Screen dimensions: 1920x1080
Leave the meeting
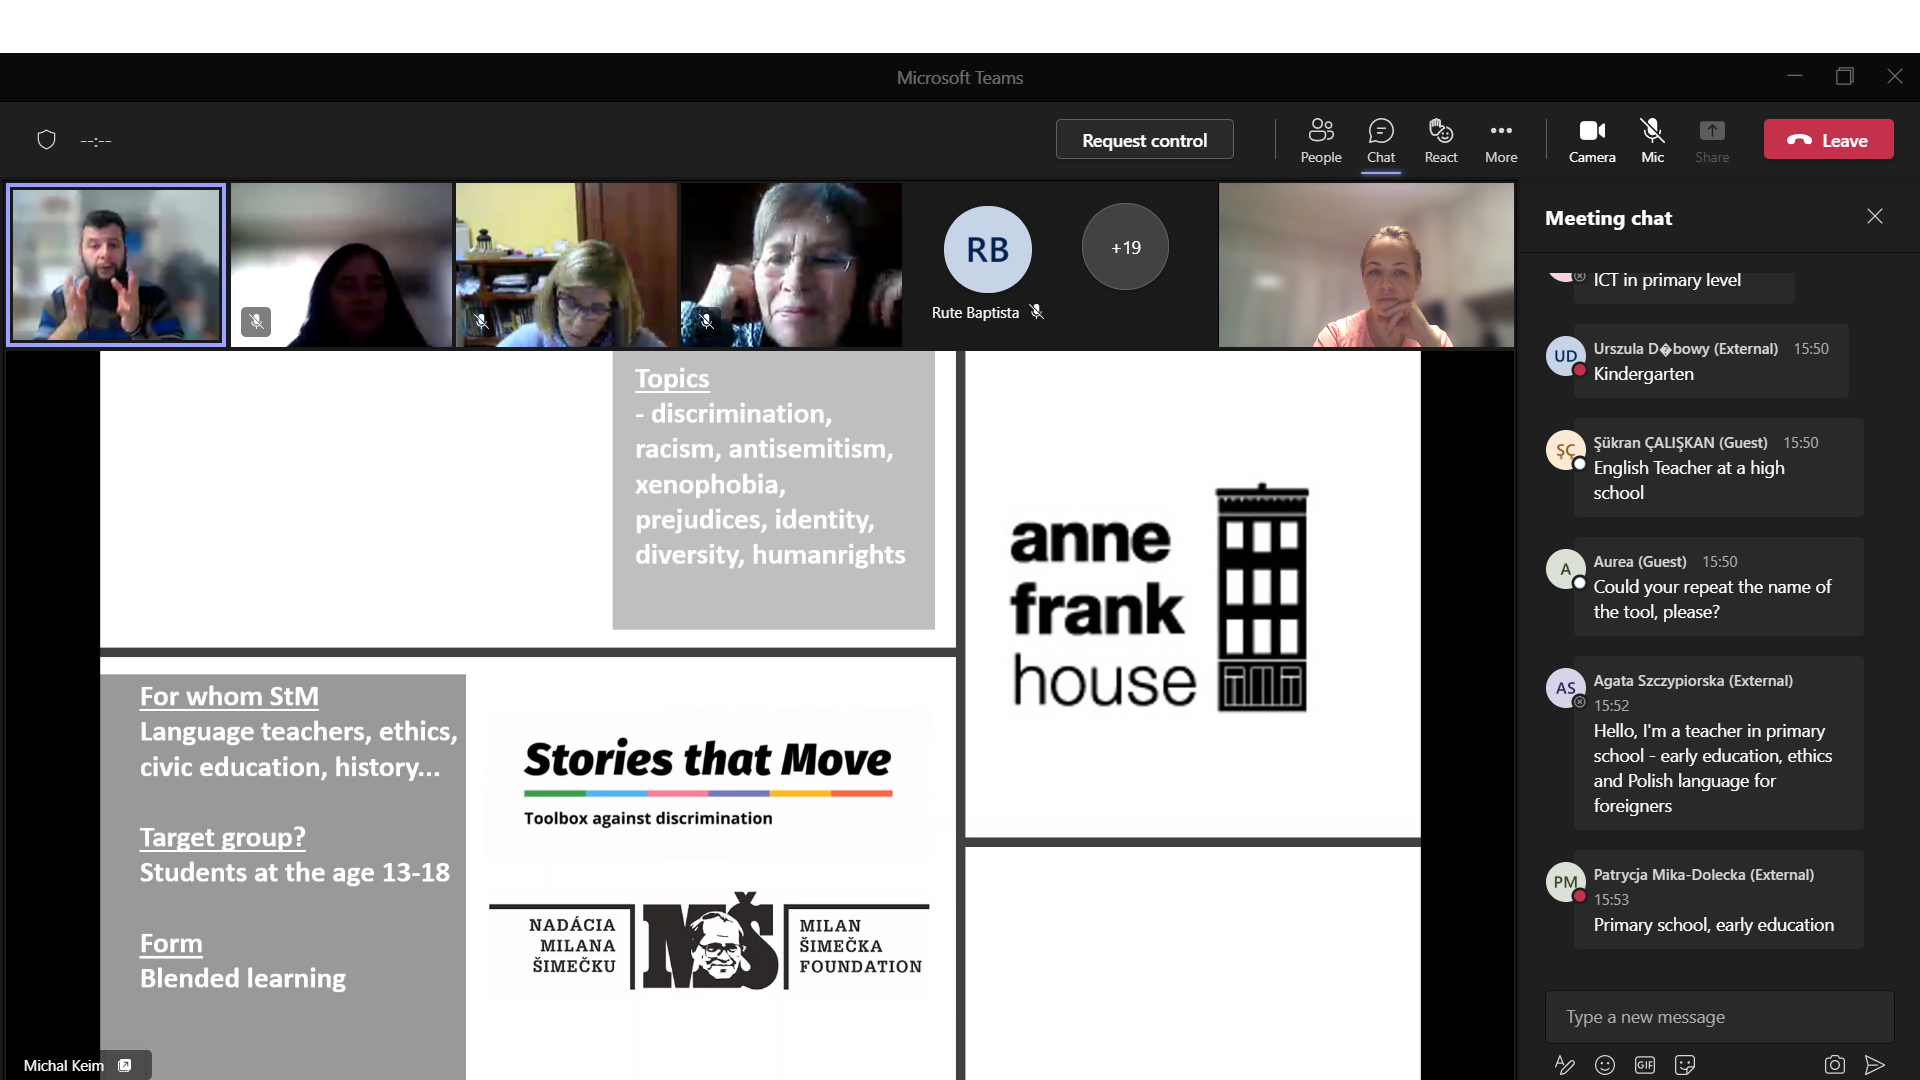pyautogui.click(x=1828, y=140)
